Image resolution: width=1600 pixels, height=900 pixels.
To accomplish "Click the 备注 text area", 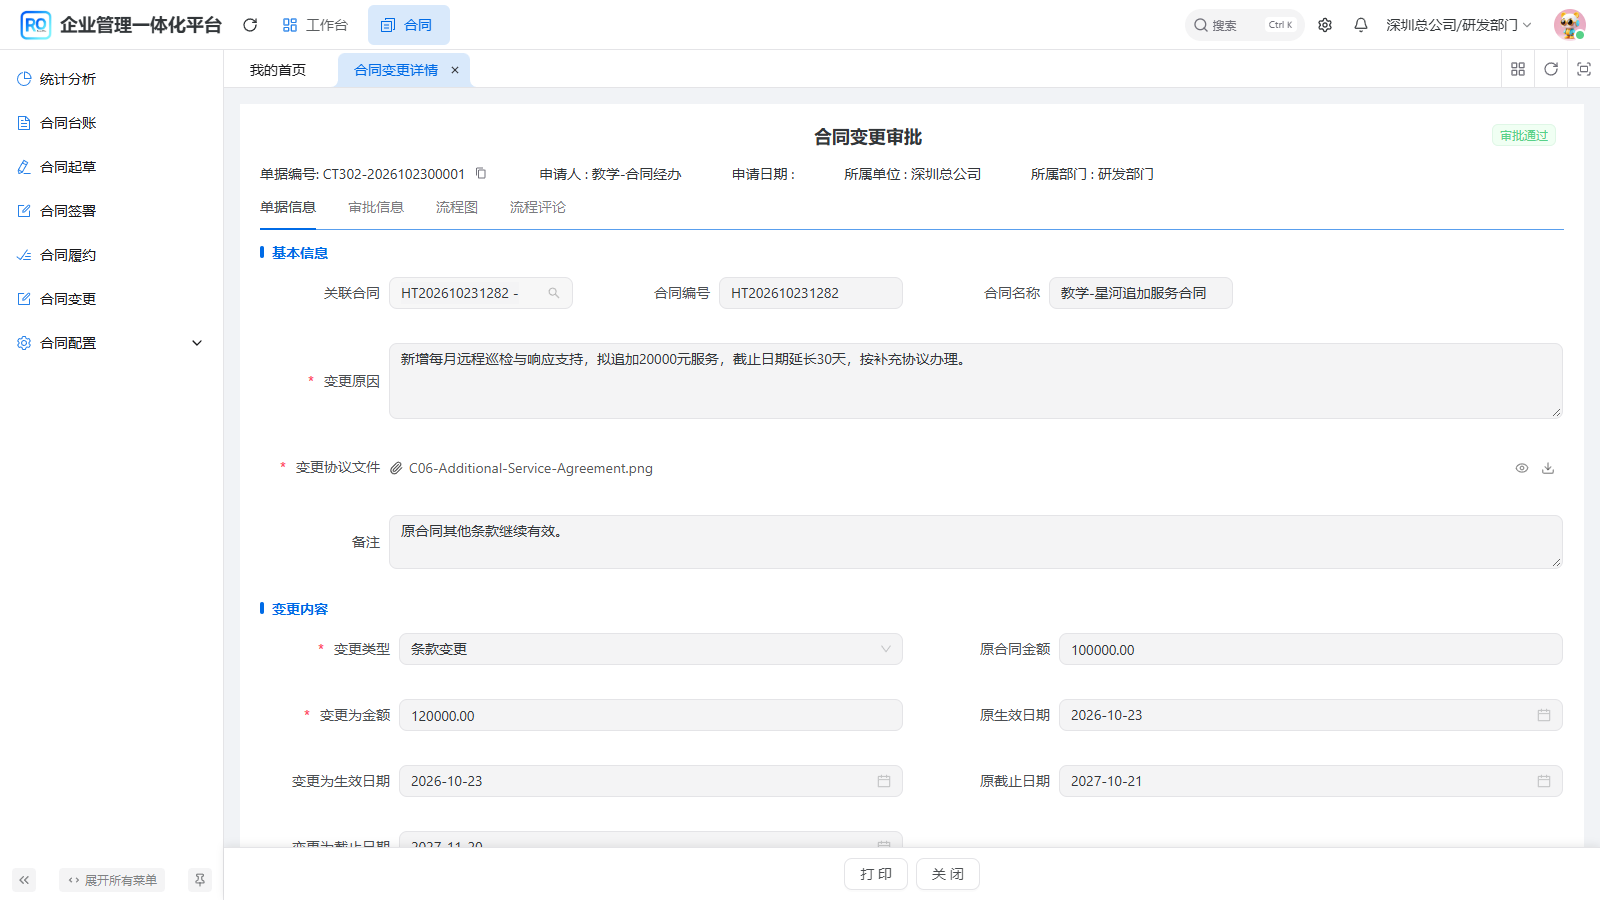I will click(976, 542).
